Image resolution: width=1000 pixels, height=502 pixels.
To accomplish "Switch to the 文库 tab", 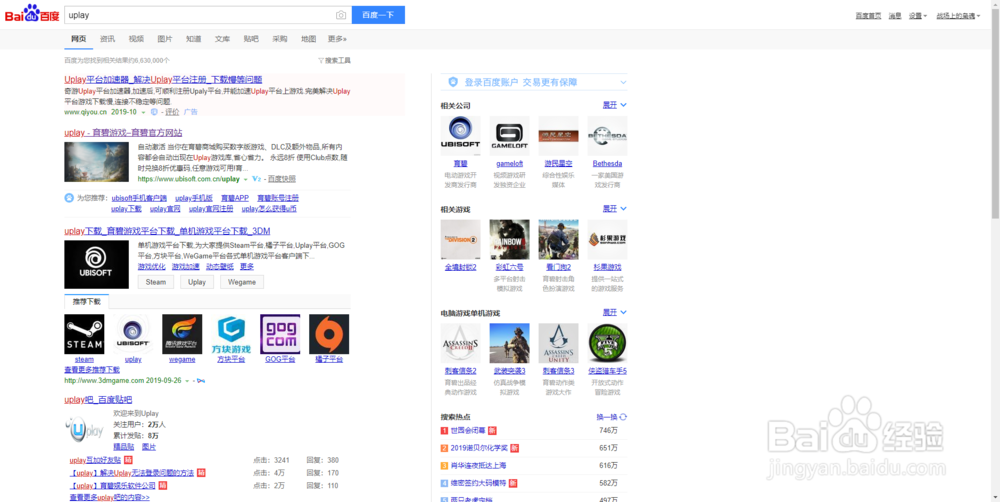I will (x=222, y=39).
